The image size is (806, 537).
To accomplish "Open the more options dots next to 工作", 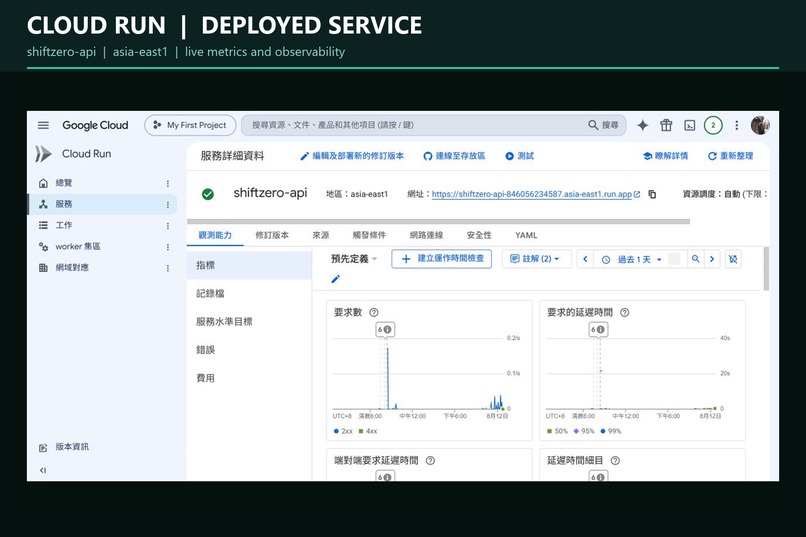I will pyautogui.click(x=168, y=226).
